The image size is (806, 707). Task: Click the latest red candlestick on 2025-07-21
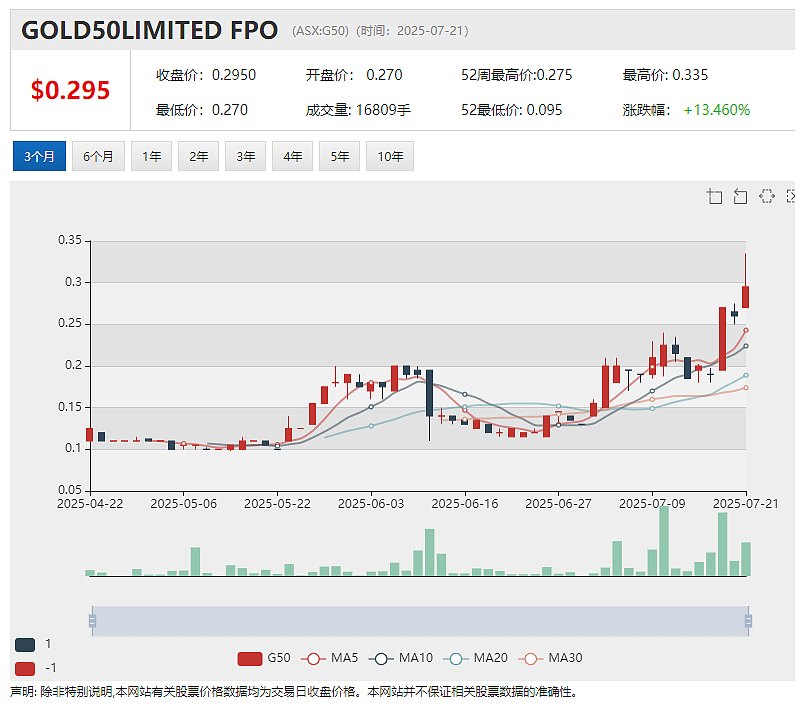(x=745, y=297)
